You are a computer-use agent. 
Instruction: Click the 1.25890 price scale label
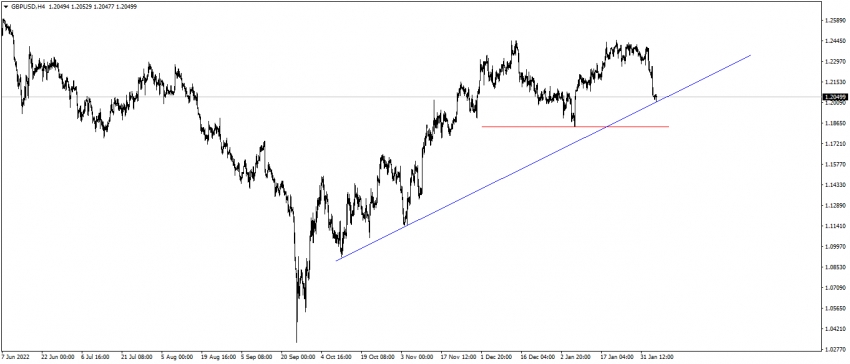coord(834,21)
